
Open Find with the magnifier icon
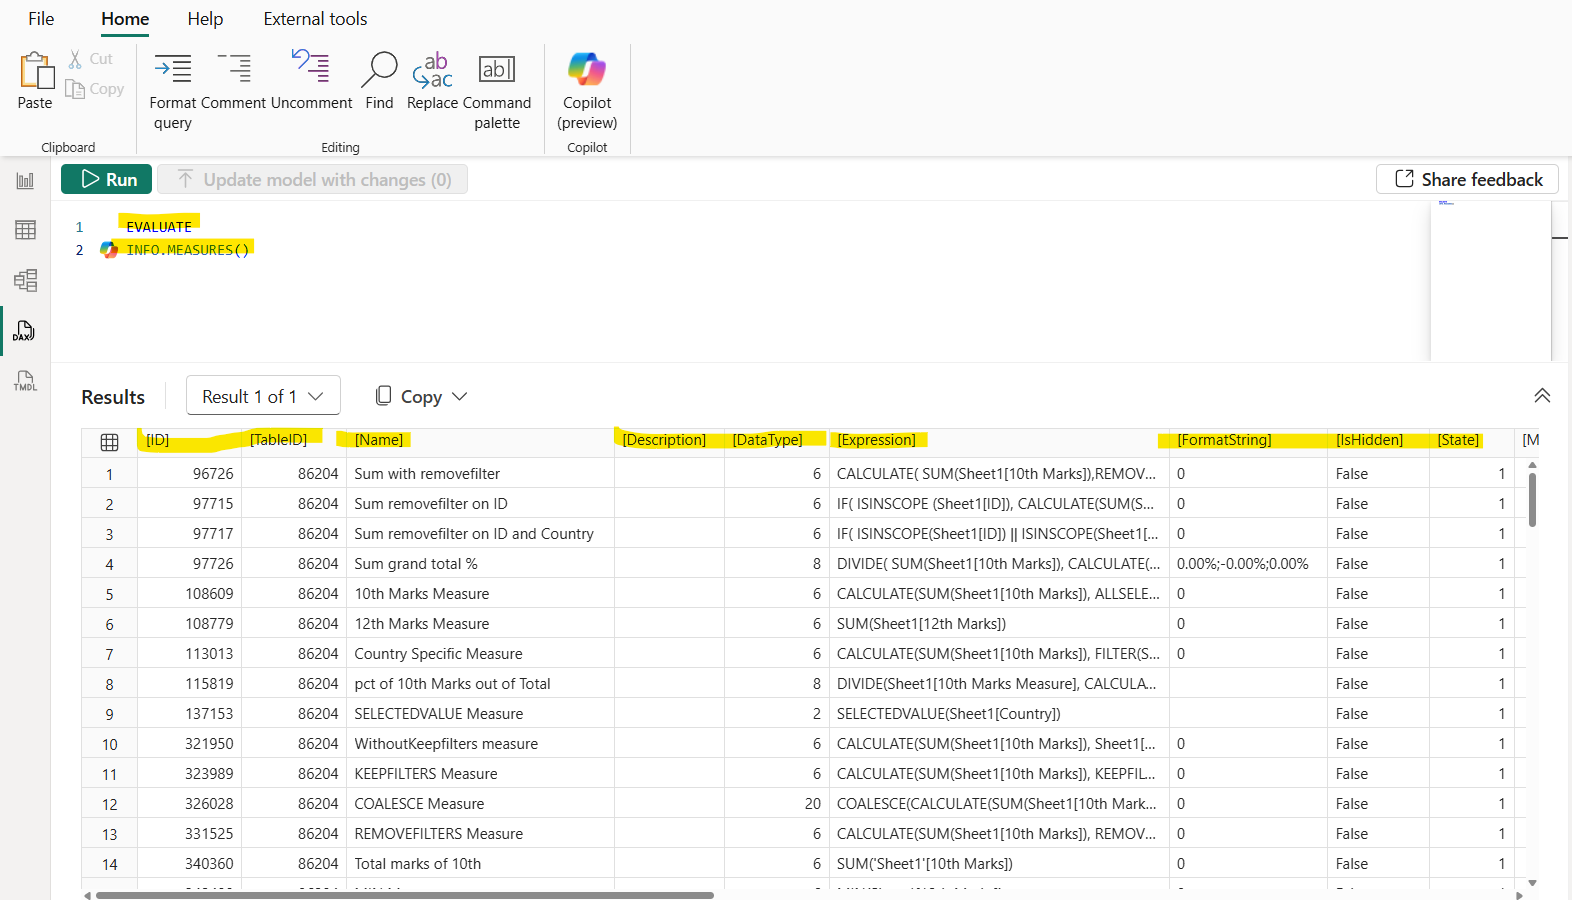click(x=379, y=70)
